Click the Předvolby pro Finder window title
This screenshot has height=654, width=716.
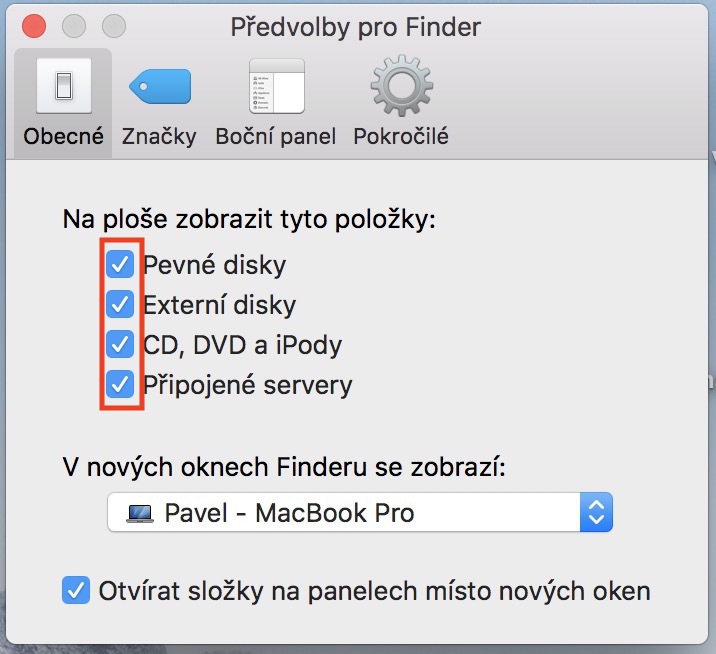tap(356, 25)
